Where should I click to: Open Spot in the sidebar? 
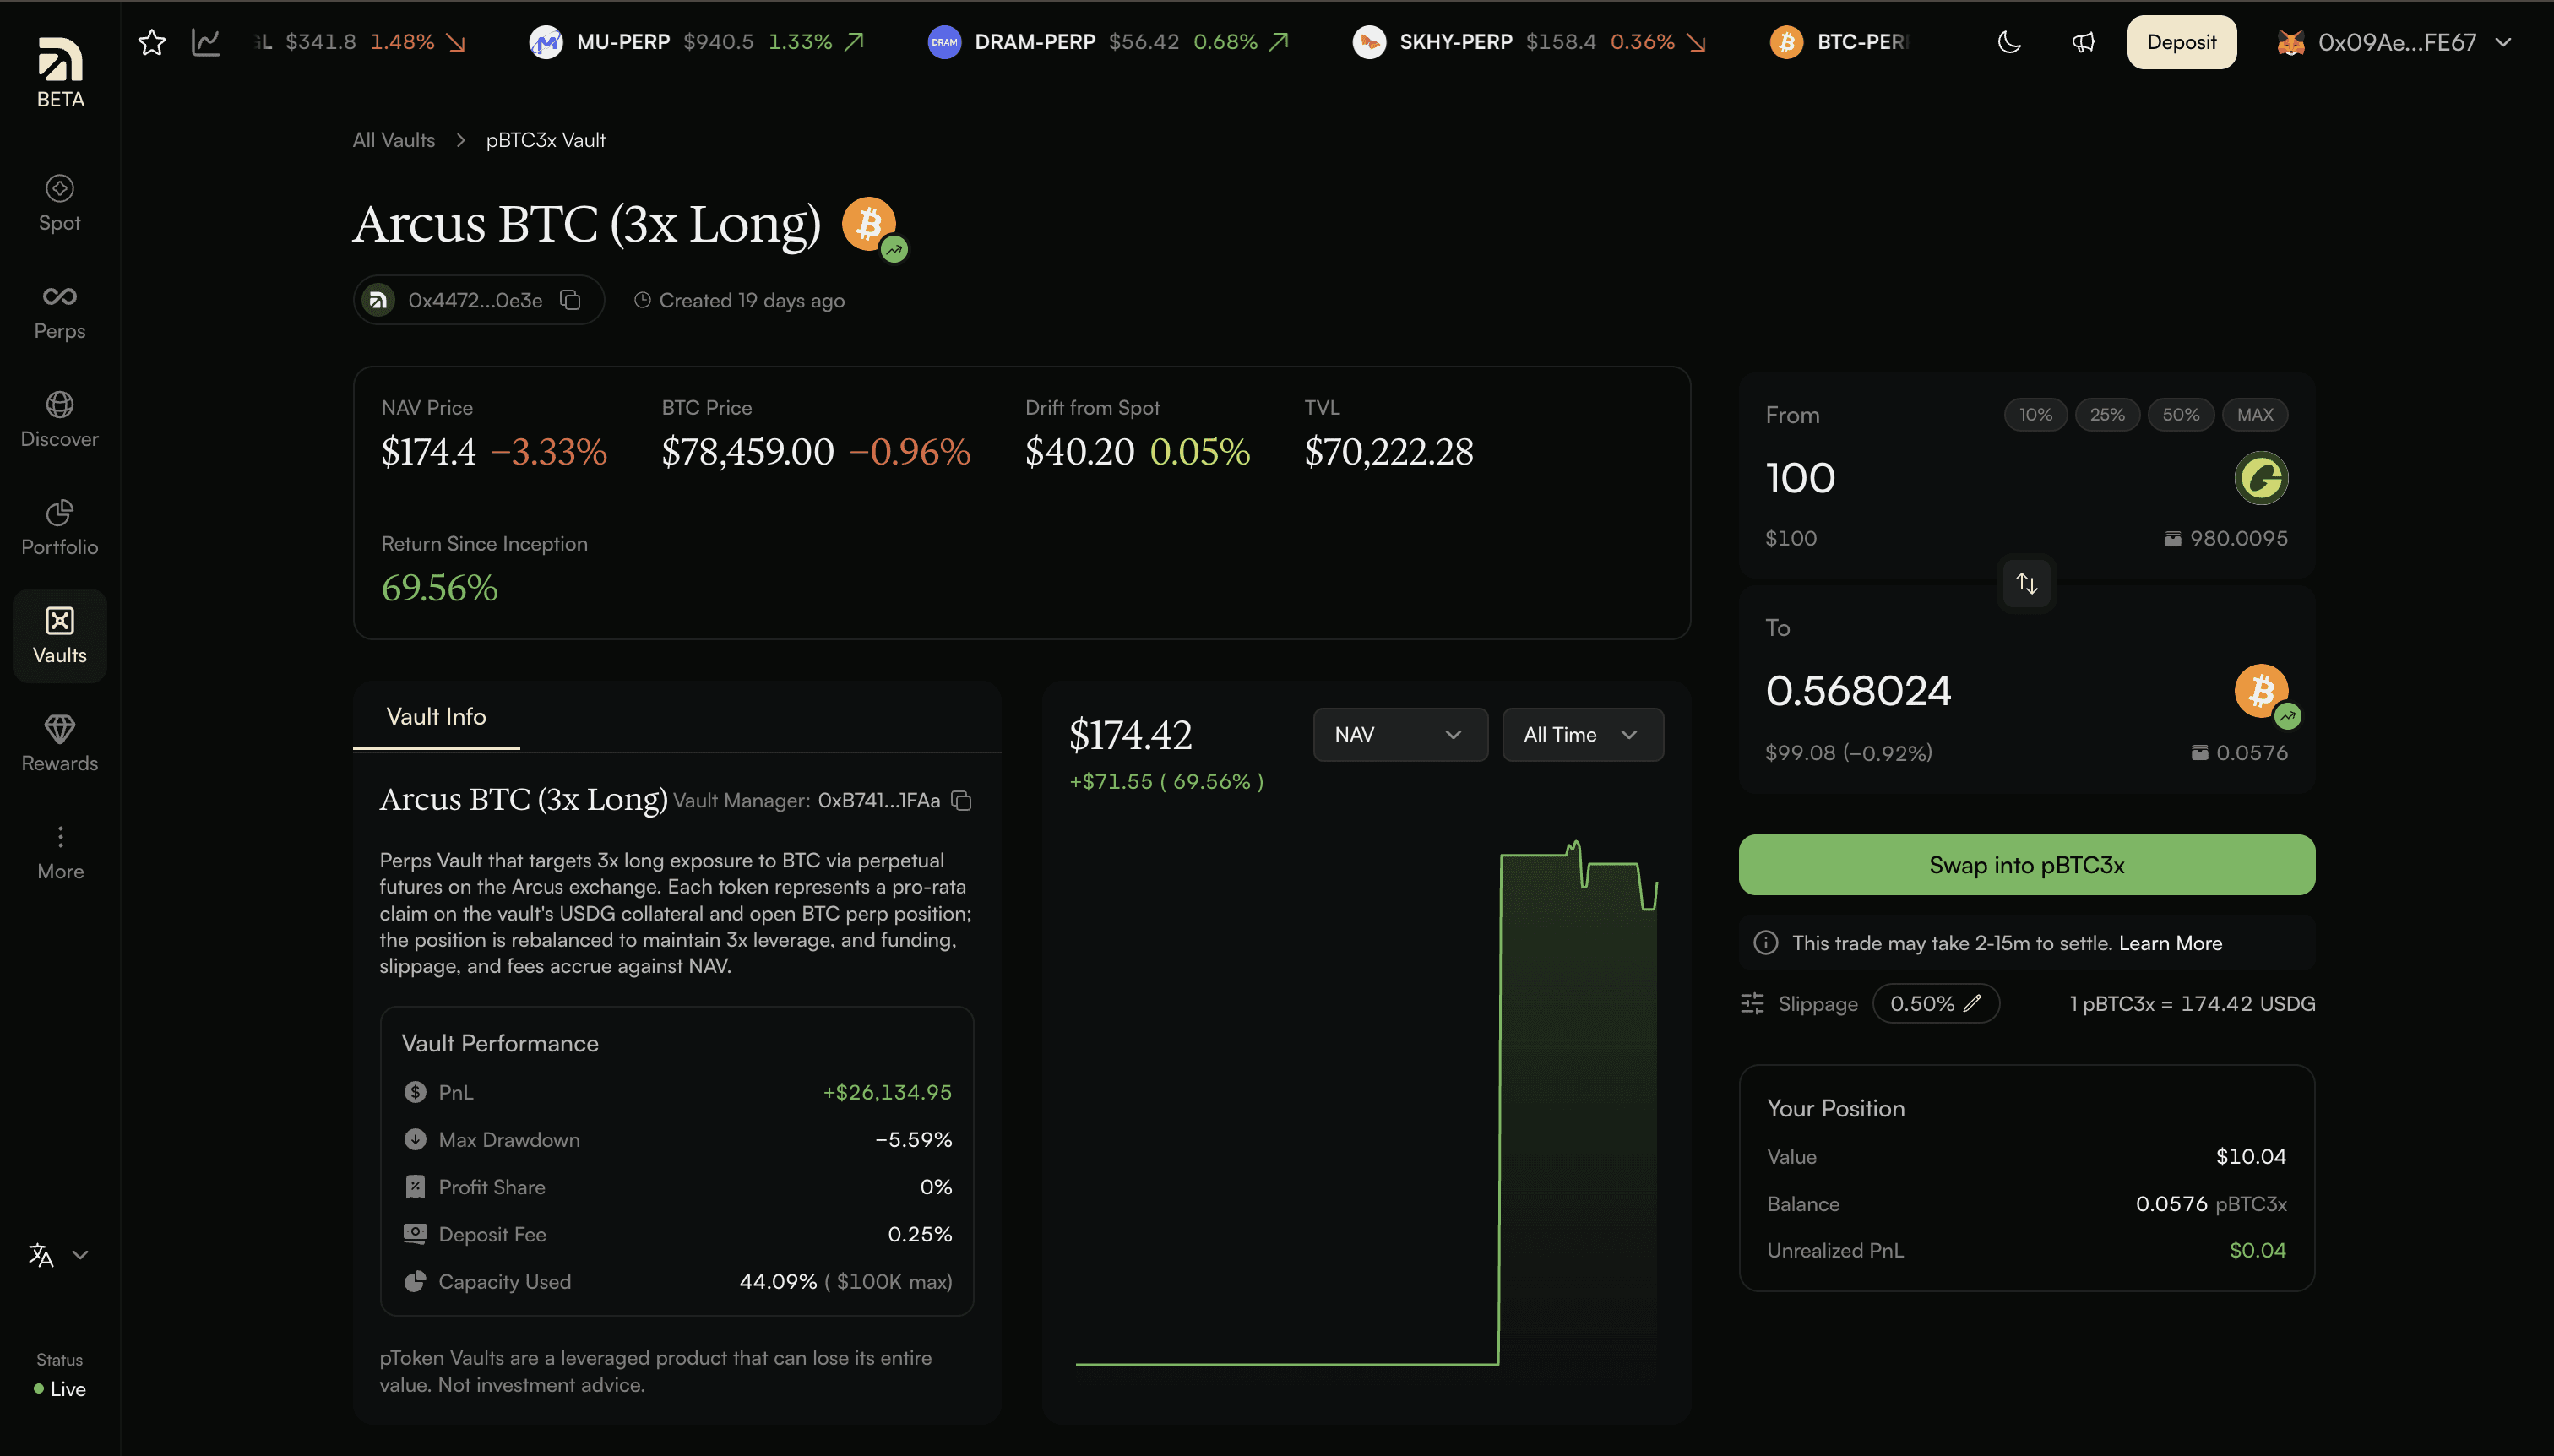[60, 203]
